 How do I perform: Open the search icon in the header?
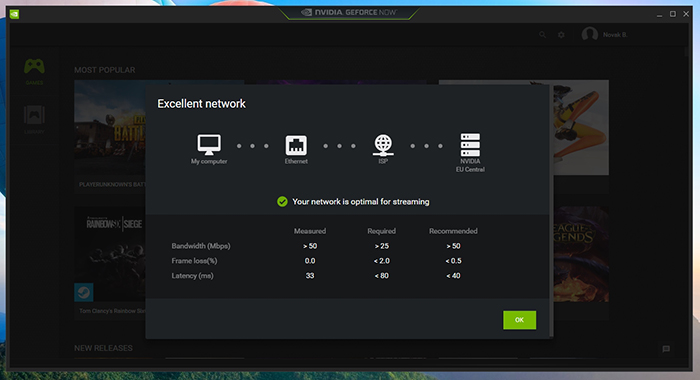click(x=542, y=34)
